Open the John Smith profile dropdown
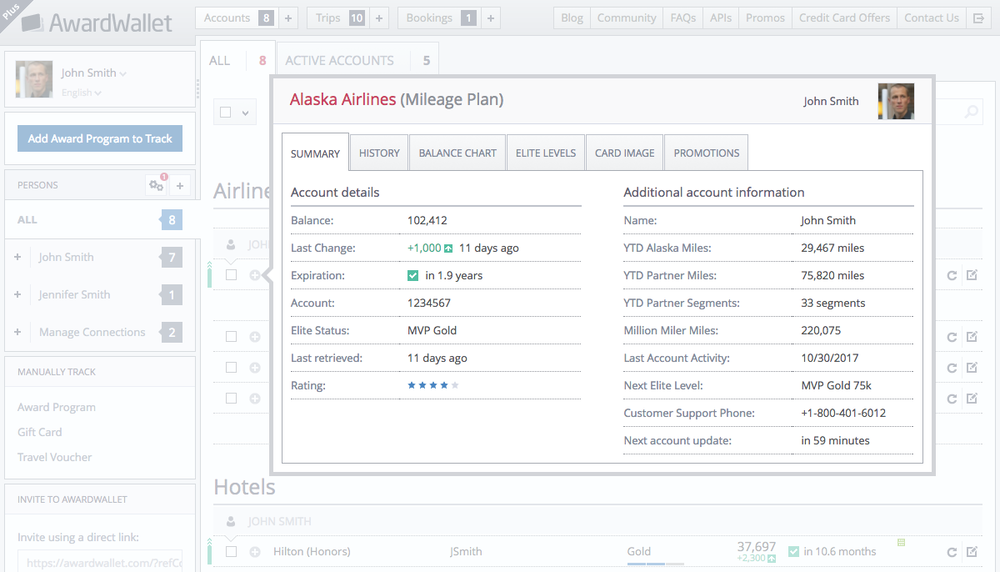The height and width of the screenshot is (572, 1000). [x=93, y=73]
